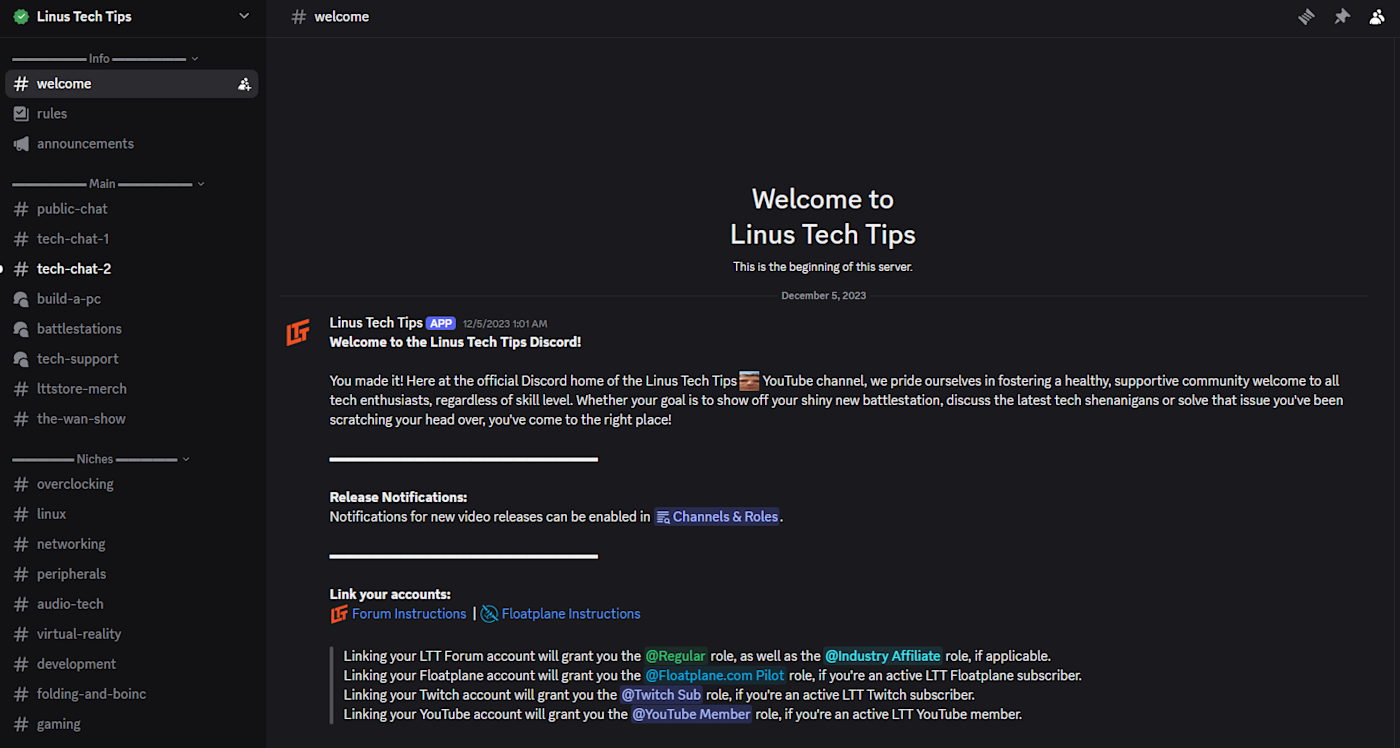Click the @Twitch Sub role mention

661,695
